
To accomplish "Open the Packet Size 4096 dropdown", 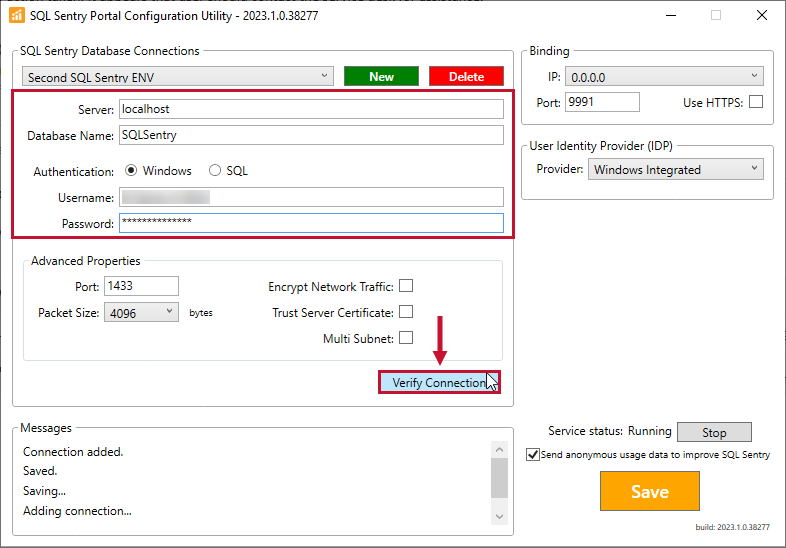I will coord(141,312).
